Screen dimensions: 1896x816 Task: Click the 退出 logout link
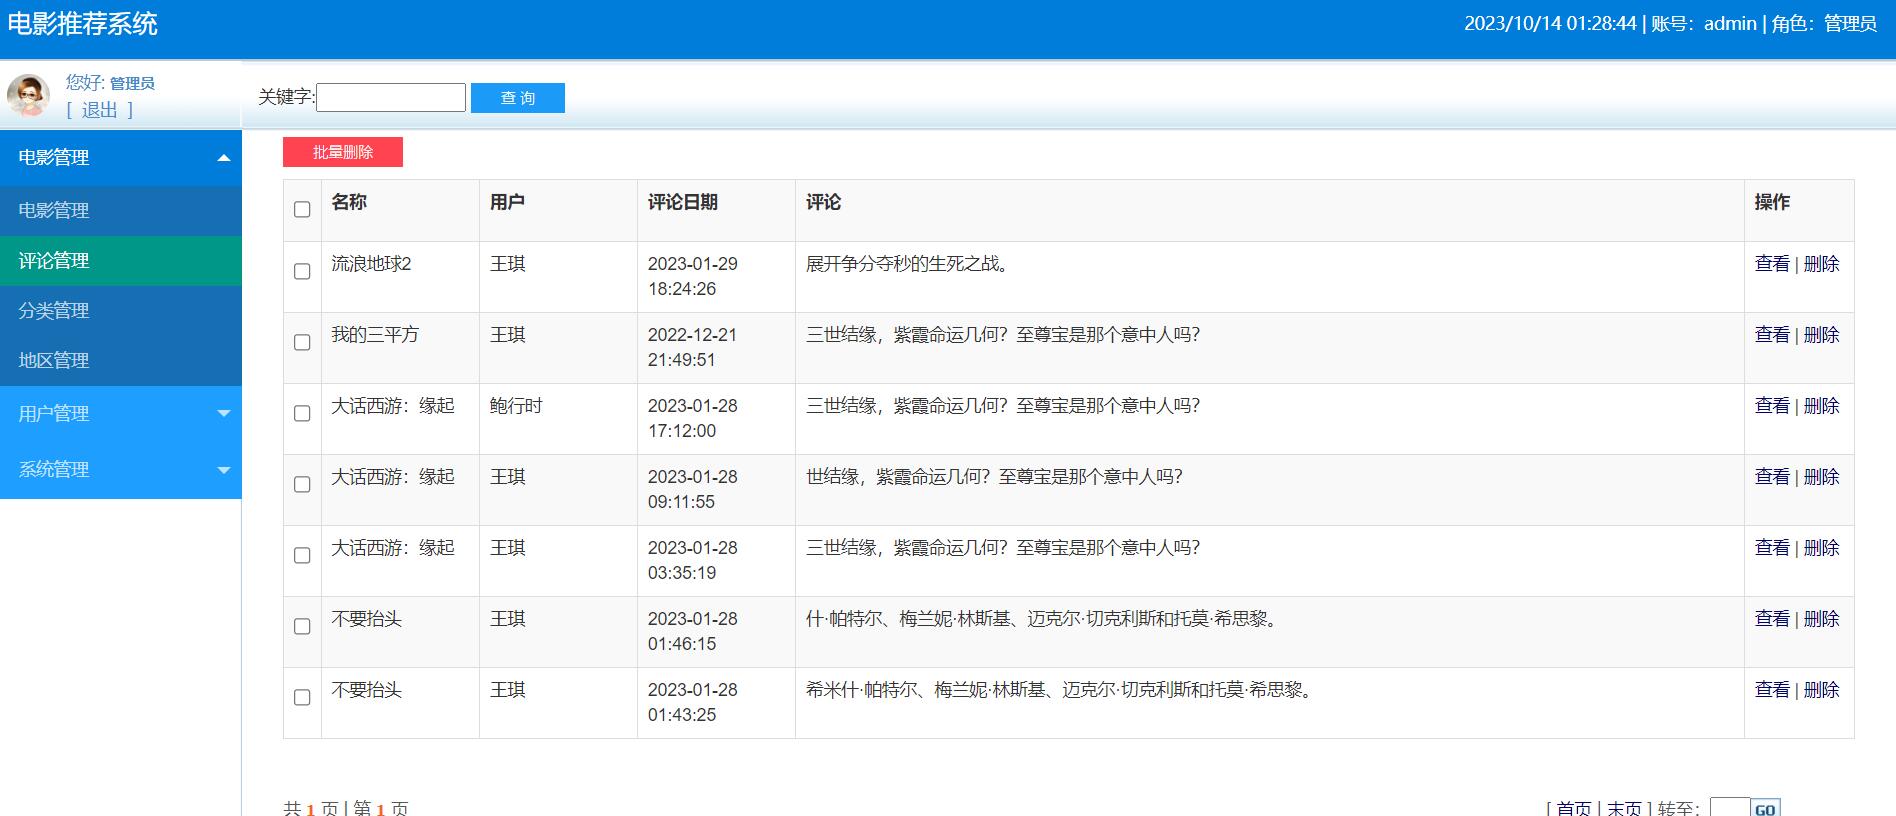(x=99, y=110)
